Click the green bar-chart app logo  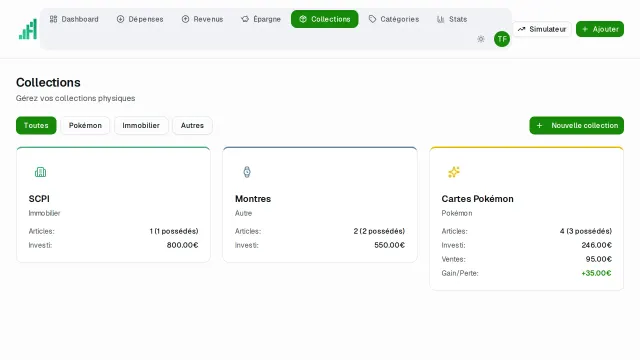(x=28, y=29)
